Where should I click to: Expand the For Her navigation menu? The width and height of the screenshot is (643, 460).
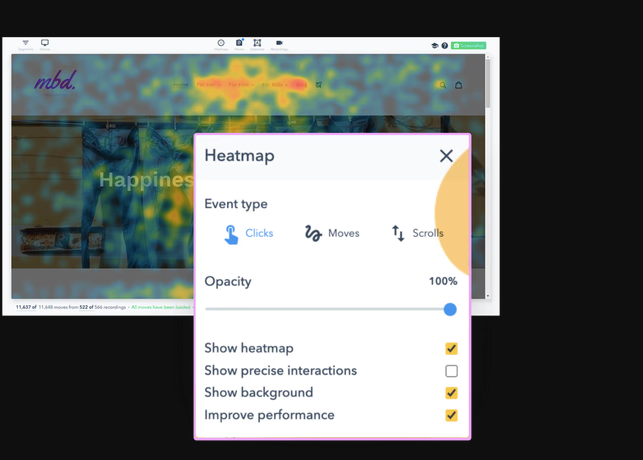click(x=209, y=85)
